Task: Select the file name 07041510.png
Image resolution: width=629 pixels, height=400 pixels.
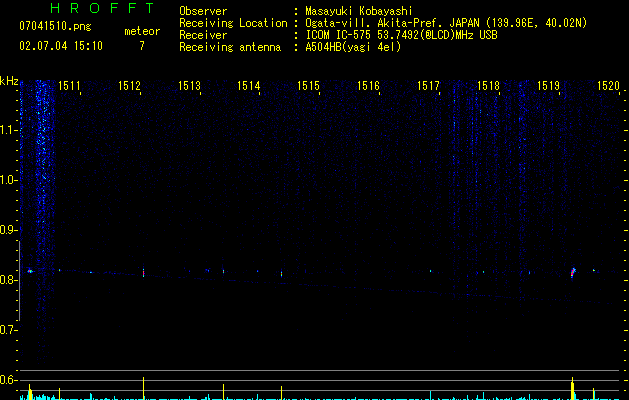Action: coord(55,27)
